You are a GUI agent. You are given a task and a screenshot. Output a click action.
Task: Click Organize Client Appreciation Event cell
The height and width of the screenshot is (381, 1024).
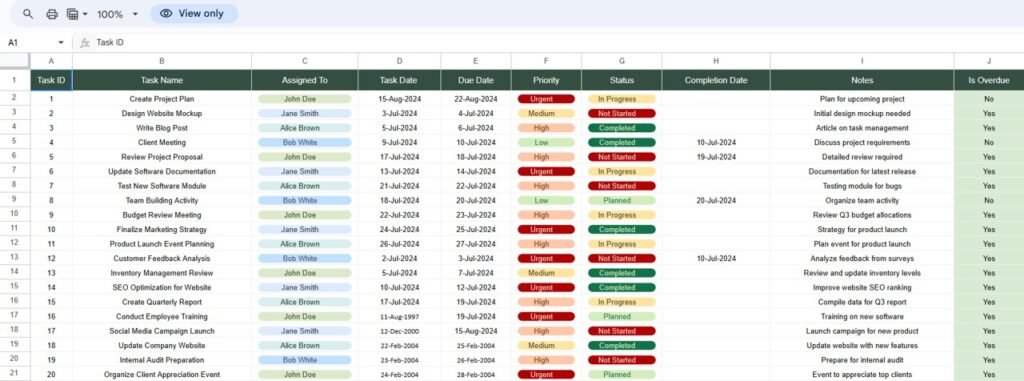[x=162, y=374]
